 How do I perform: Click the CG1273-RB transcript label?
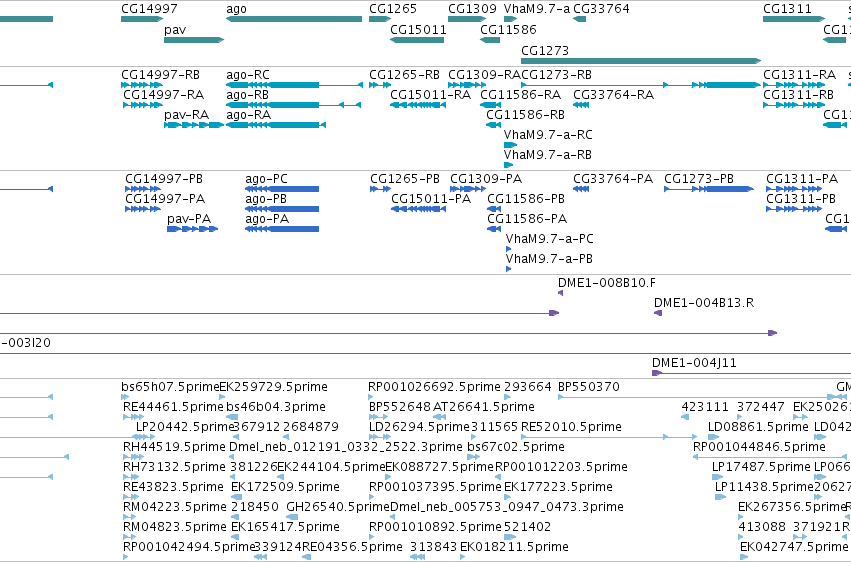pos(556,74)
